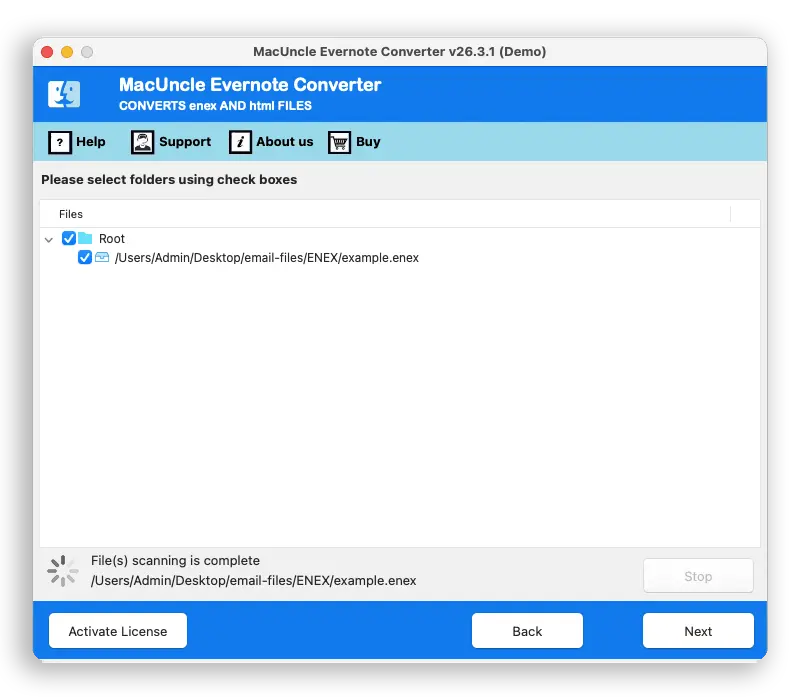Click the Activate License button
Viewport: 800px width, 700px height.
[x=118, y=631]
